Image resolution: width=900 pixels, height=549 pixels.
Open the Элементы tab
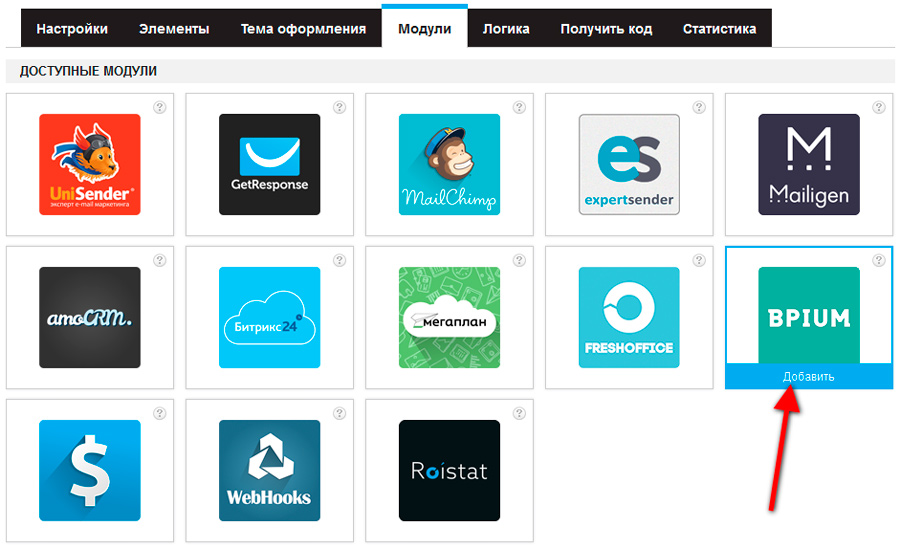(175, 29)
